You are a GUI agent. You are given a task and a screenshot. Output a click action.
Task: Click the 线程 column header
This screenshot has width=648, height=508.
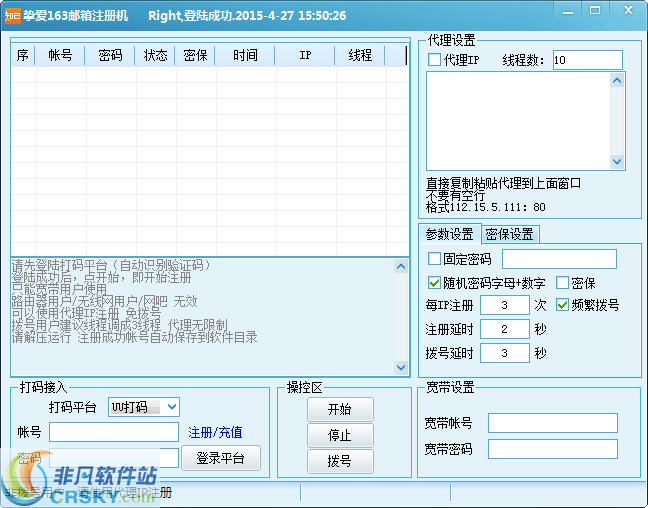tap(360, 55)
